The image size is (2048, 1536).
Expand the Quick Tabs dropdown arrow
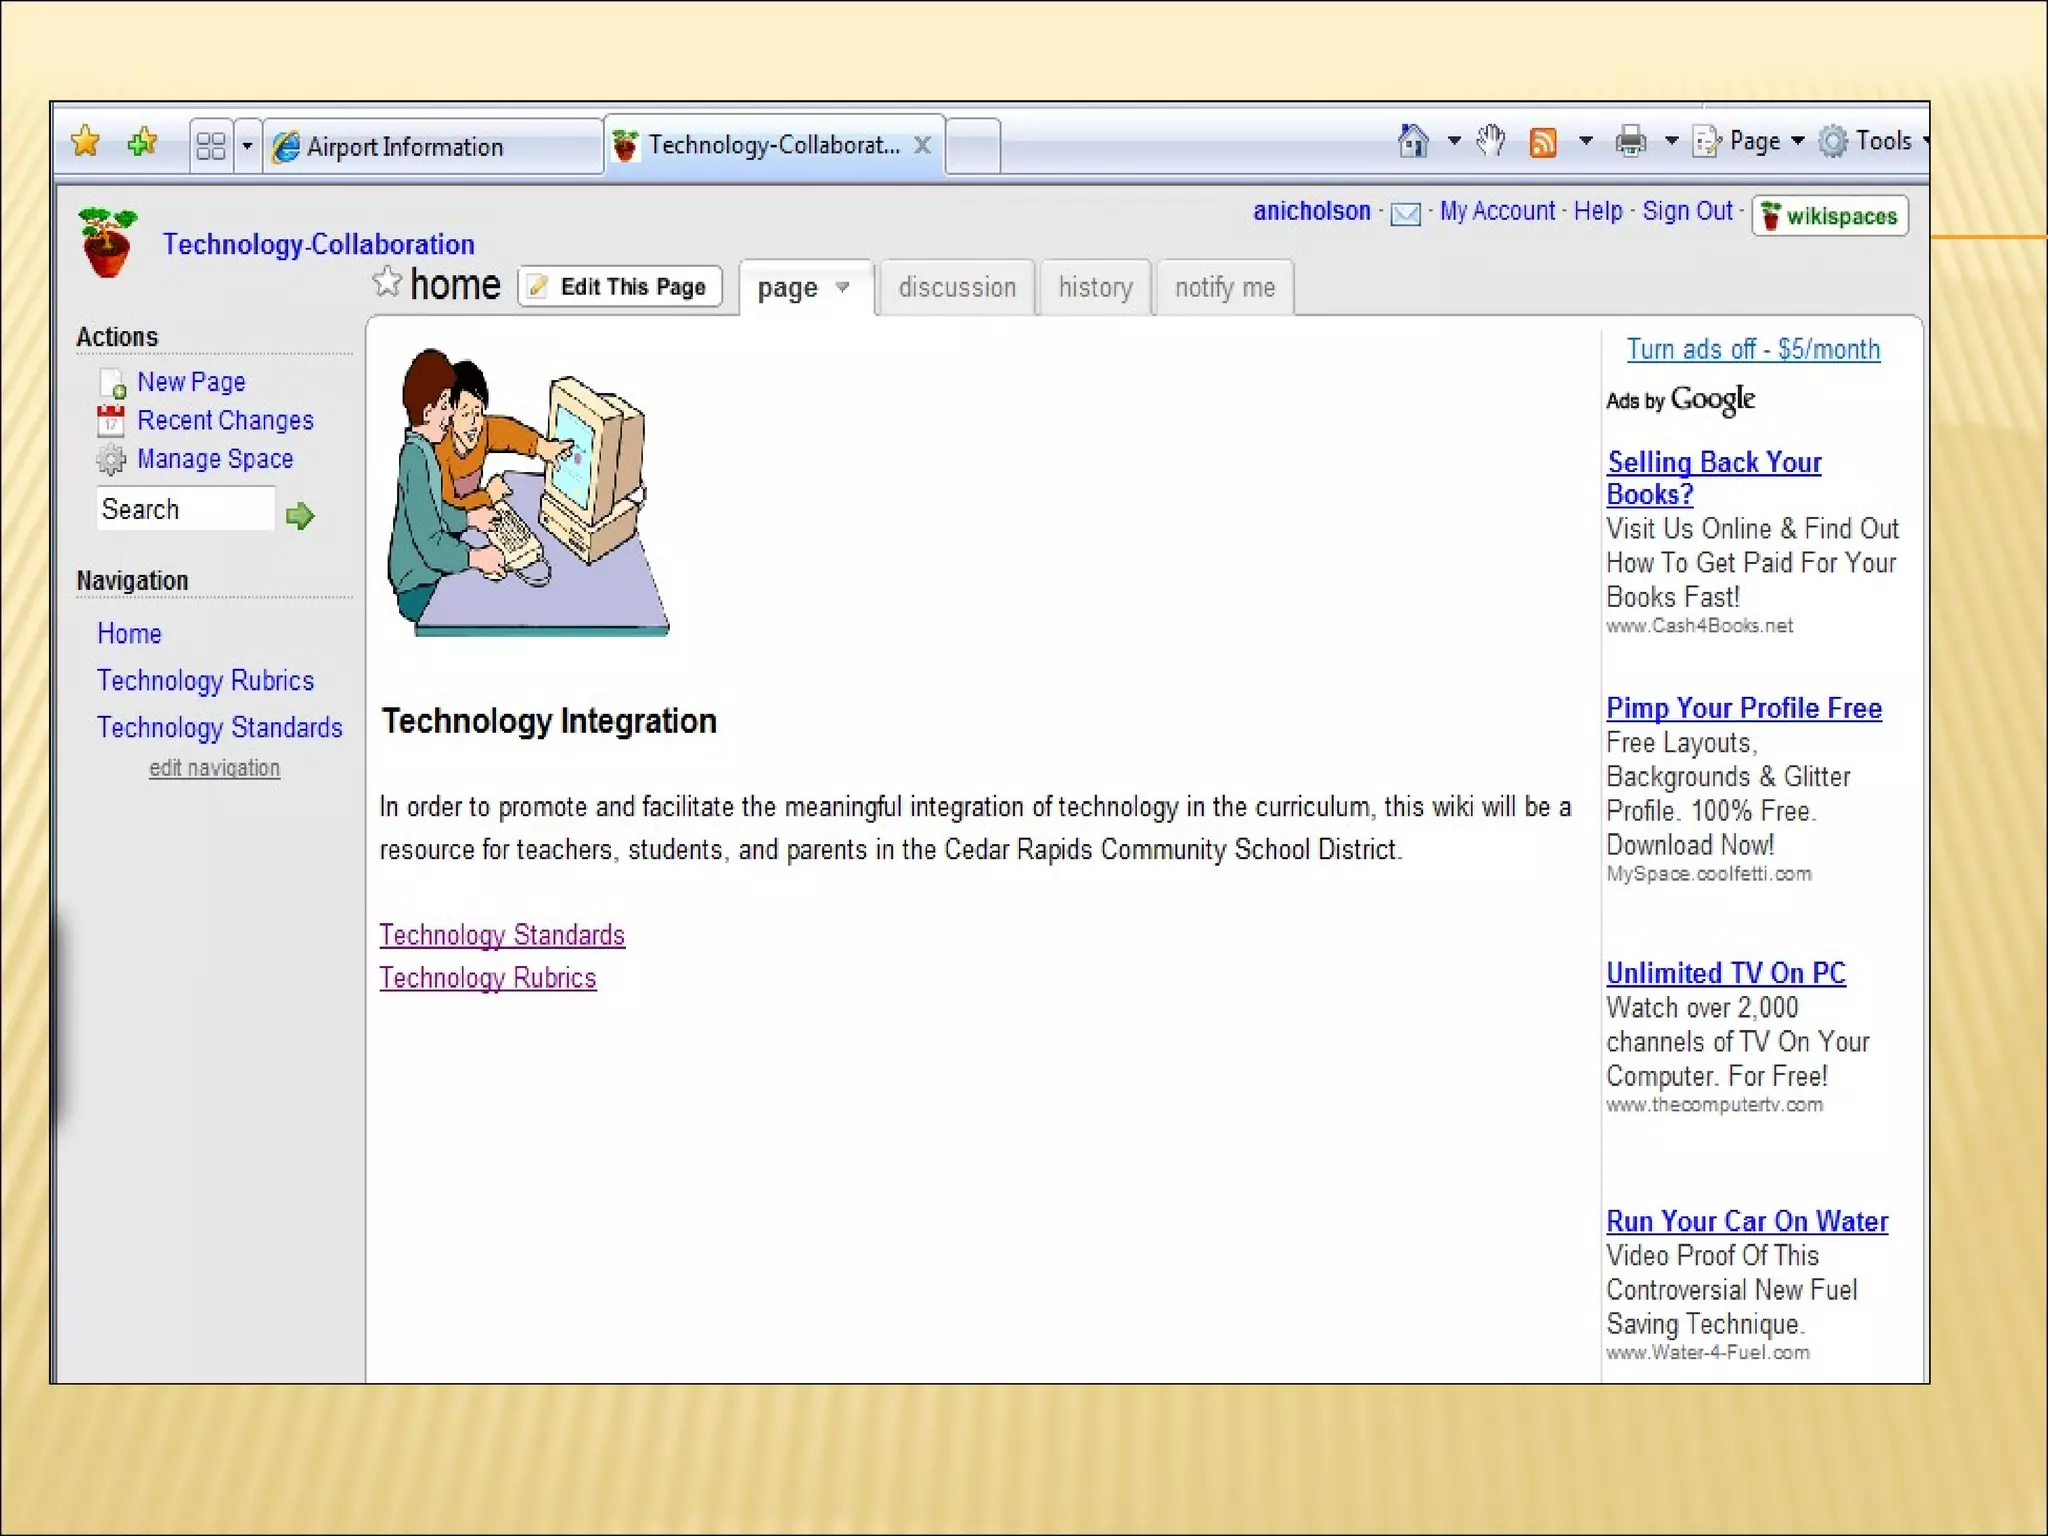click(247, 147)
